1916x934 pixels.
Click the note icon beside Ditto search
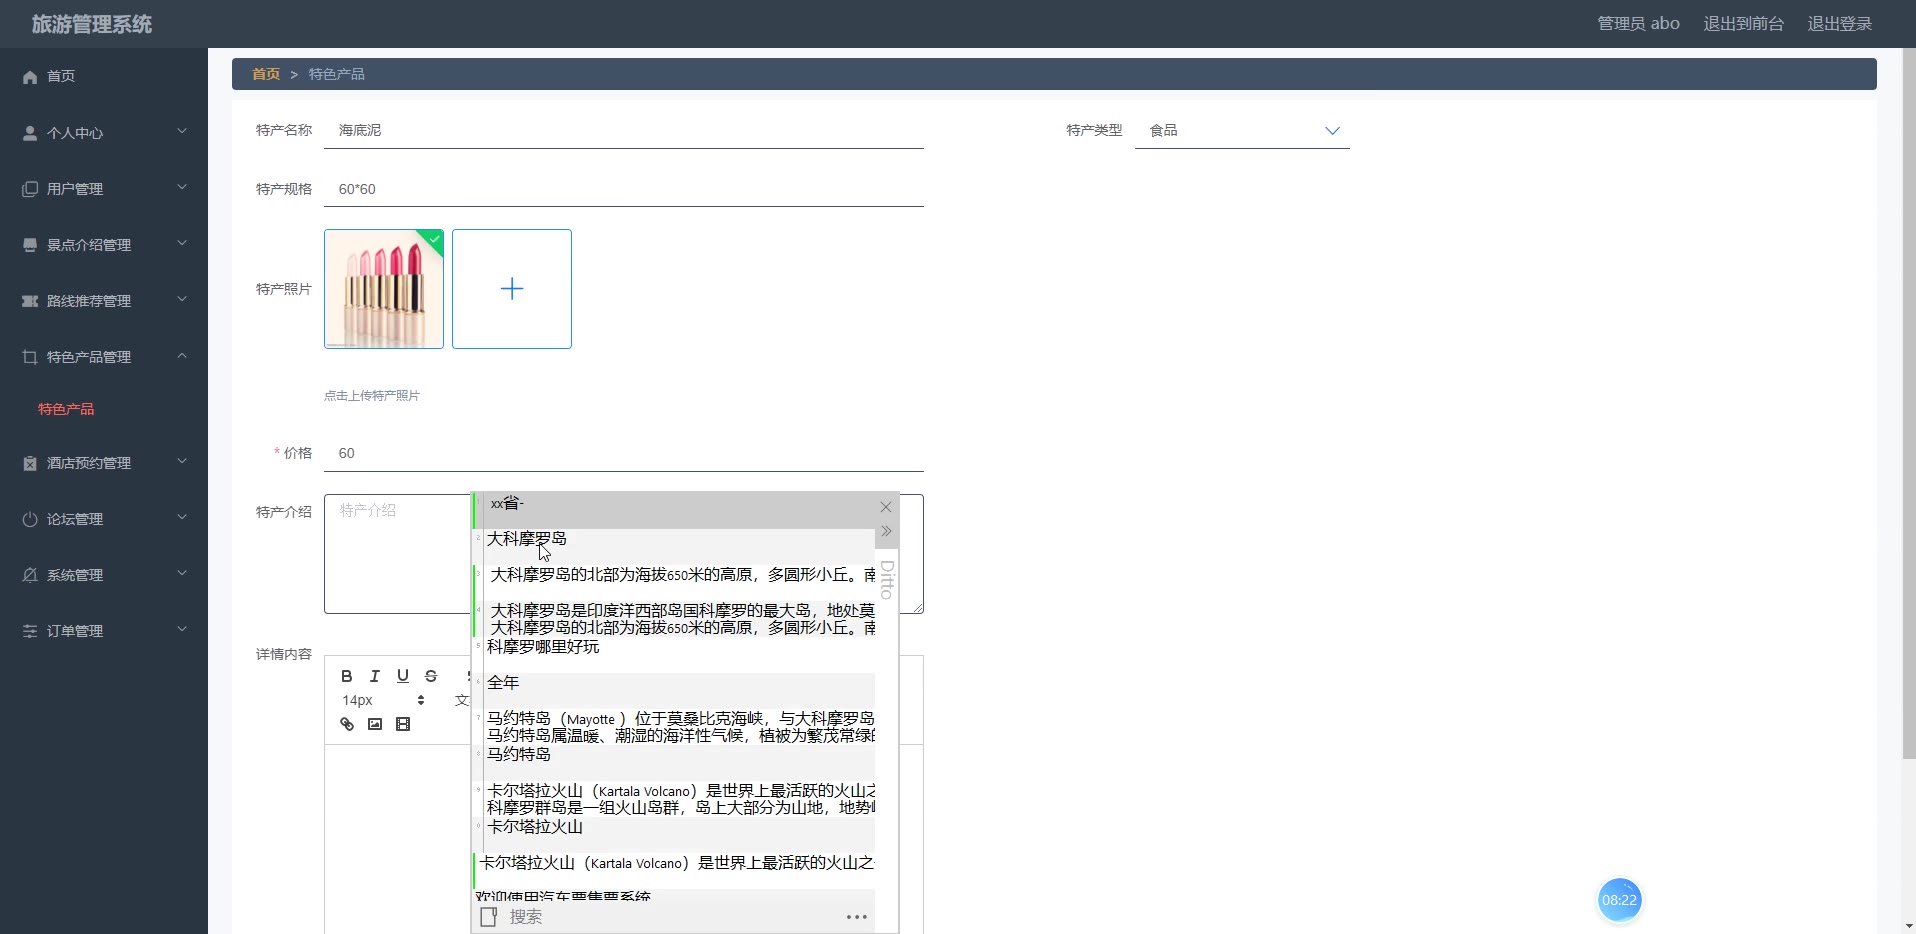click(x=488, y=917)
